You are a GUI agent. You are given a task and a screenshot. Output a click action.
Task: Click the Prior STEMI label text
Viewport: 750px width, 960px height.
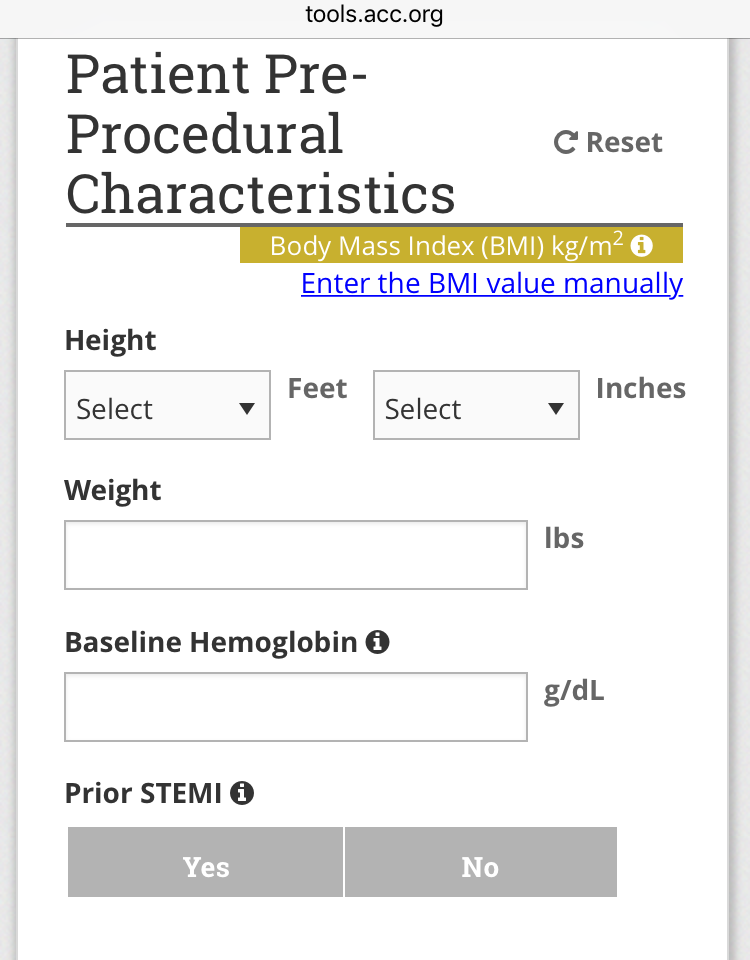pyautogui.click(x=143, y=794)
